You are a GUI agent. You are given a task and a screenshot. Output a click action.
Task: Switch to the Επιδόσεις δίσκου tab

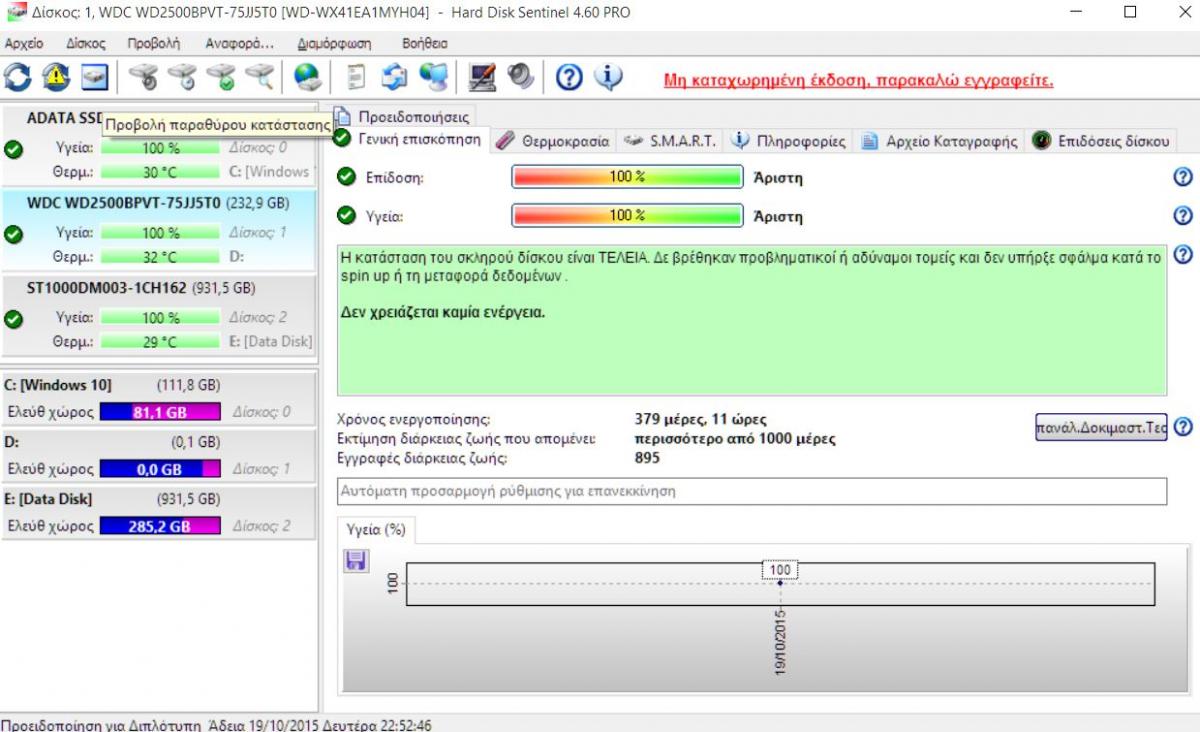[x=1101, y=141]
